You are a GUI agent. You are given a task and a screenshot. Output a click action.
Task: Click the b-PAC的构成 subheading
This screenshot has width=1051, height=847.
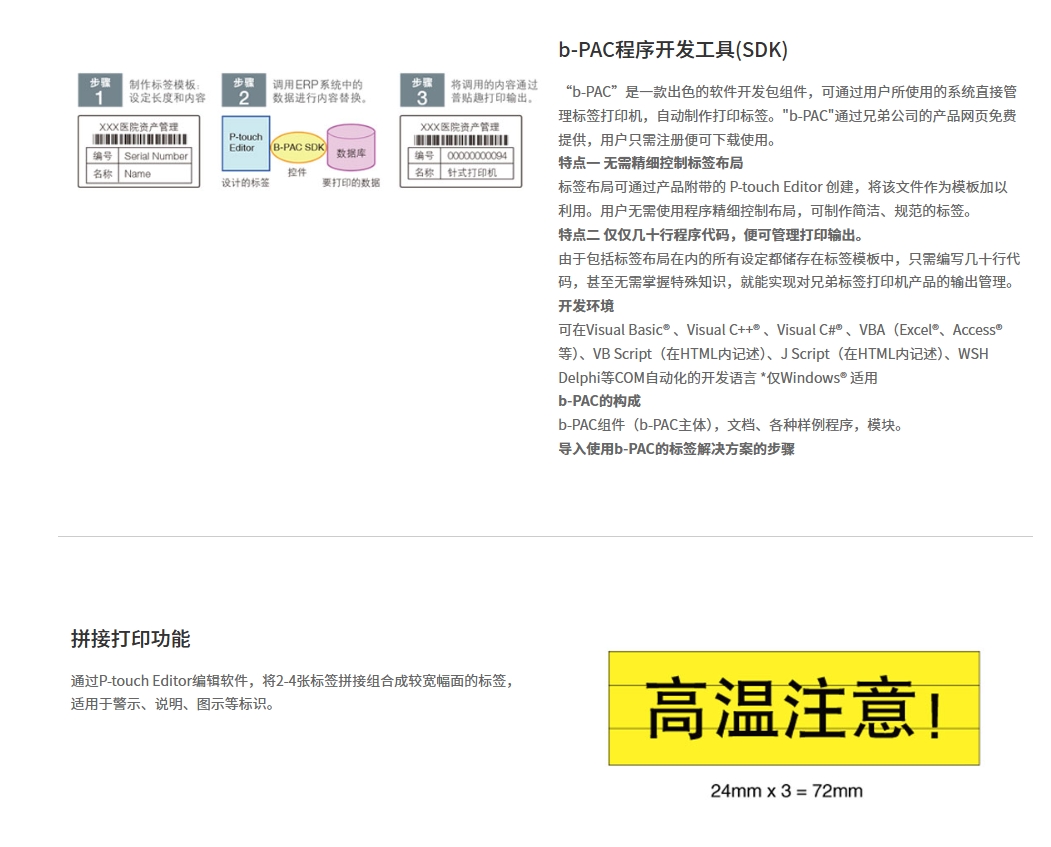(x=599, y=401)
